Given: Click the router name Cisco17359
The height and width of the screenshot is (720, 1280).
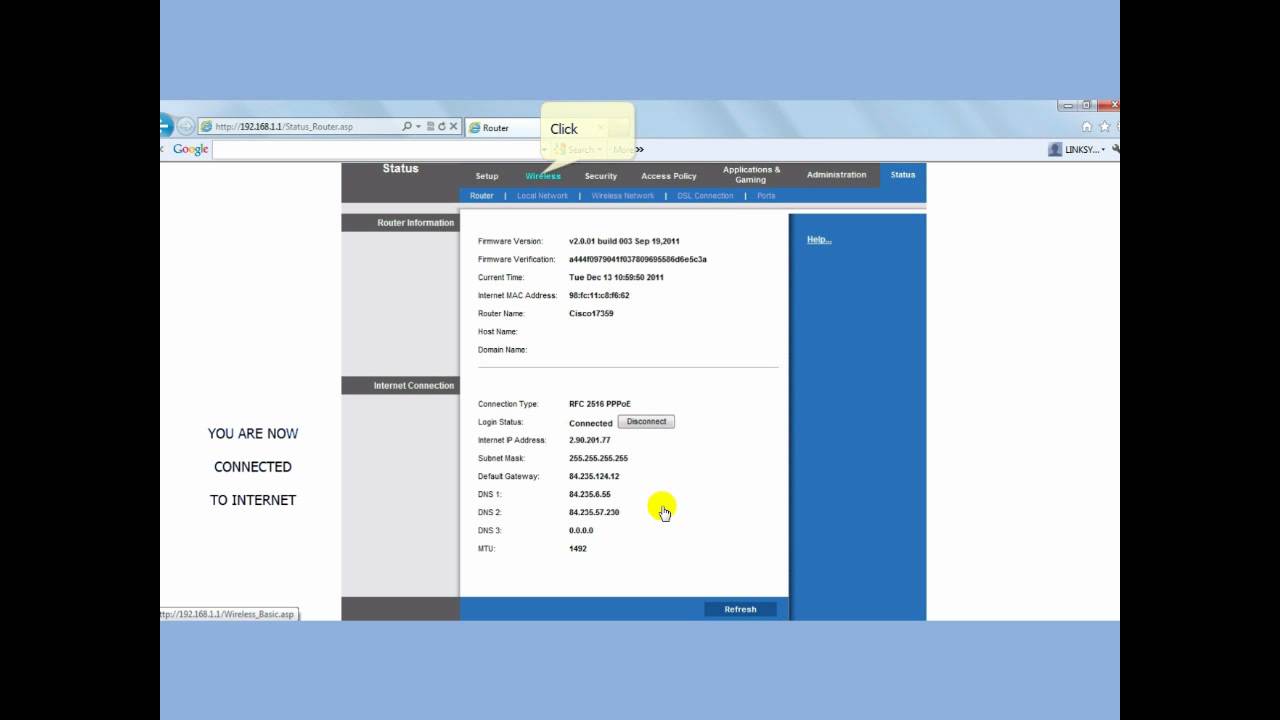Looking at the screenshot, I should pyautogui.click(x=591, y=313).
